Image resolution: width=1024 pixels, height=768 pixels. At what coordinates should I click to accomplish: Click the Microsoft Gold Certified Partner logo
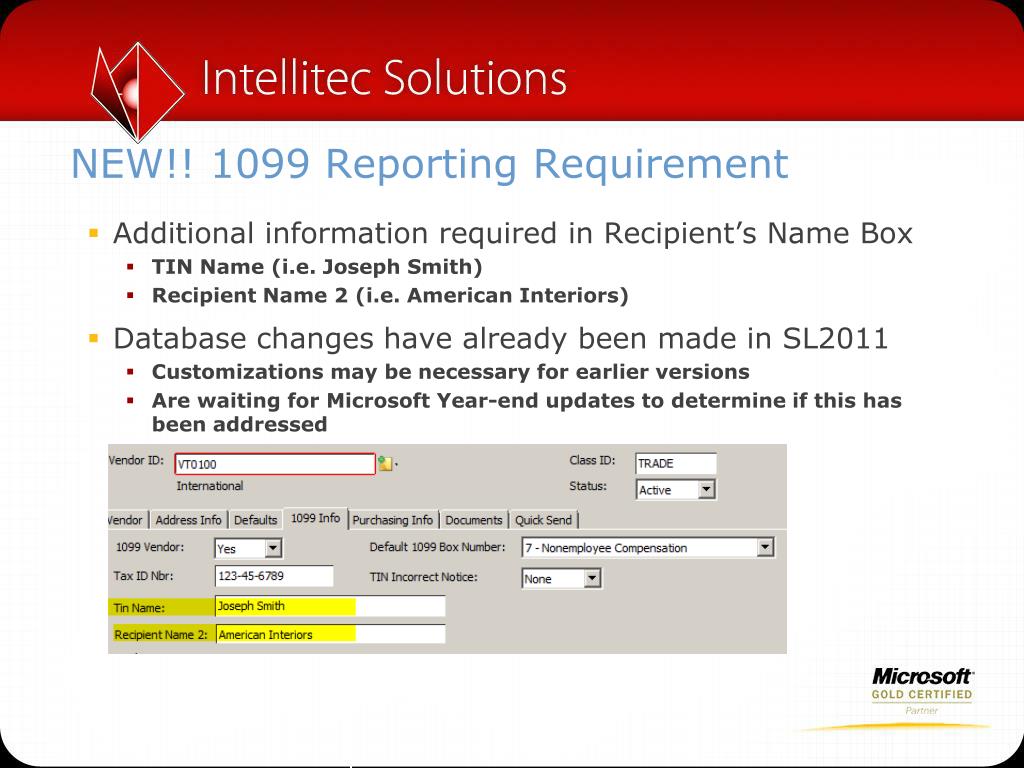point(921,691)
